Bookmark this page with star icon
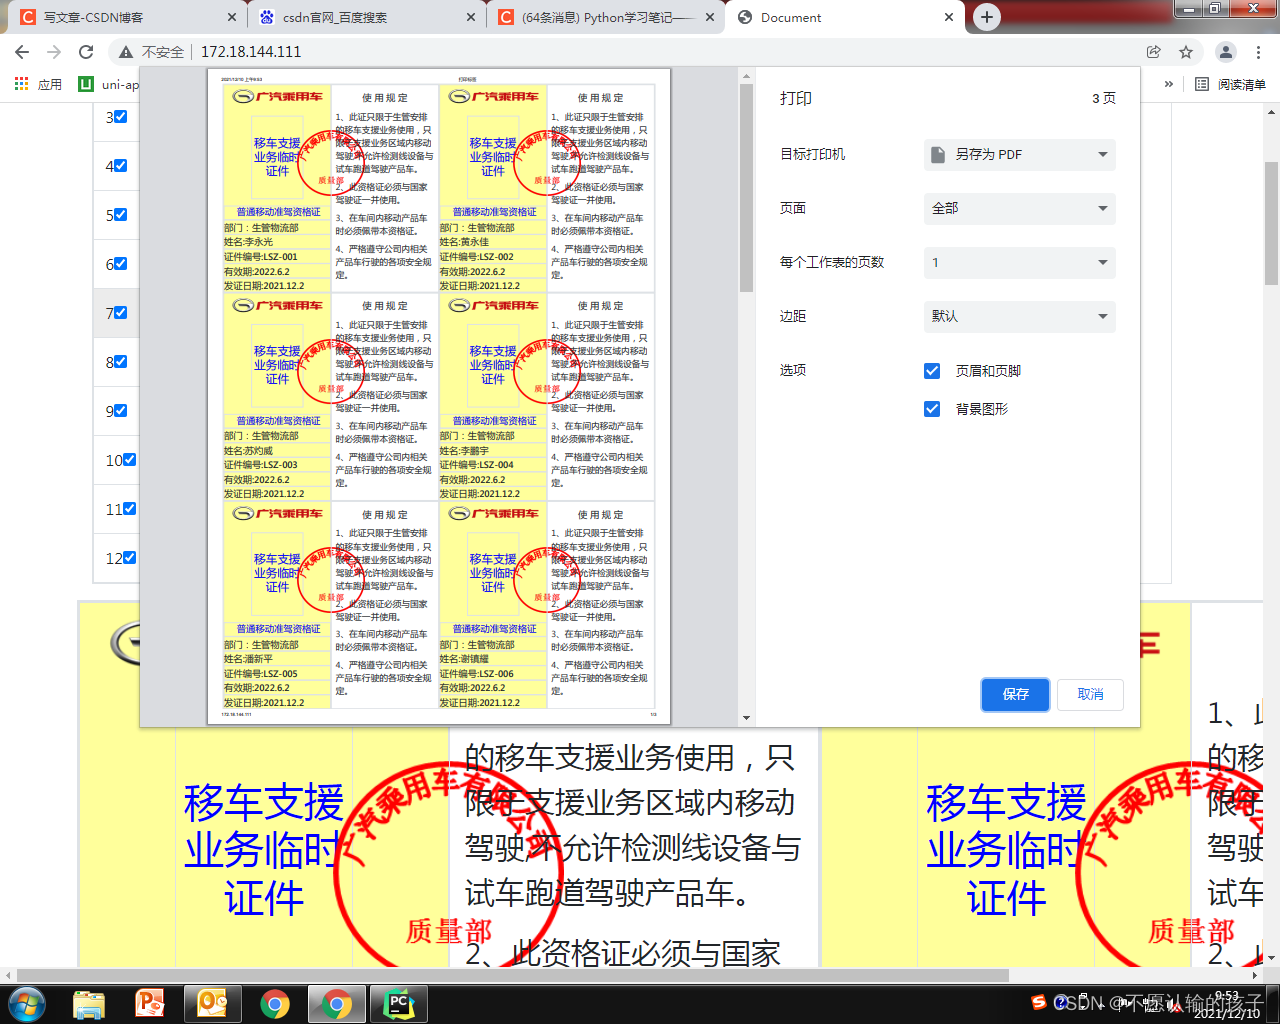1280x1024 pixels. [x=1186, y=52]
